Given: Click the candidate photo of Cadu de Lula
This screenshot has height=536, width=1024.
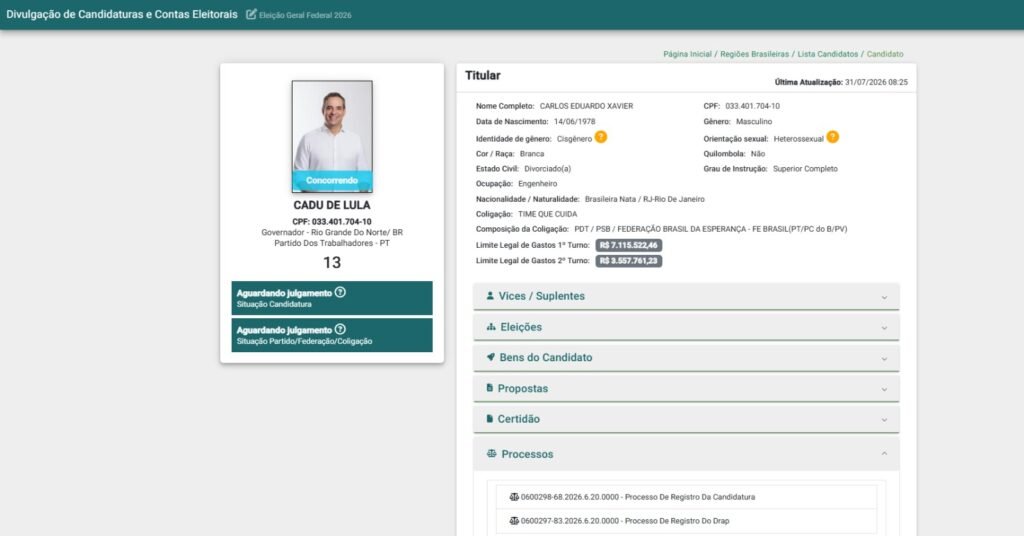Looking at the screenshot, I should click(332, 136).
